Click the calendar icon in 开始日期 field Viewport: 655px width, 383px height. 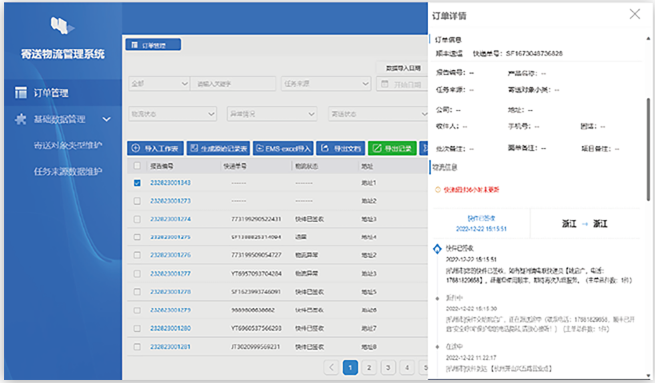click(x=384, y=84)
